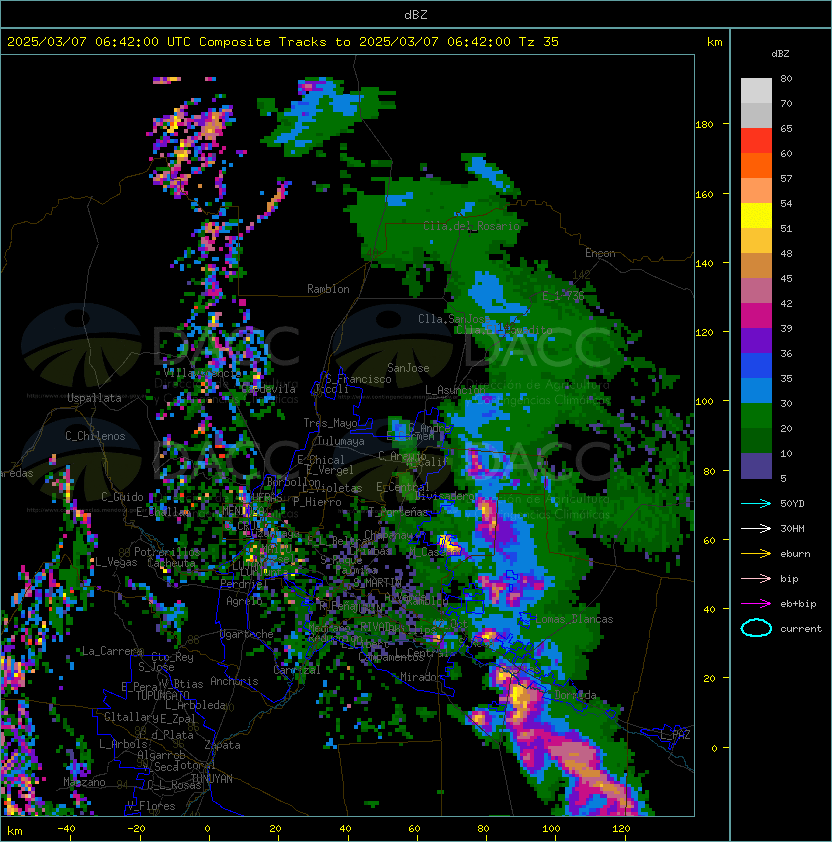Click the La_Carrera place label

pos(112,651)
